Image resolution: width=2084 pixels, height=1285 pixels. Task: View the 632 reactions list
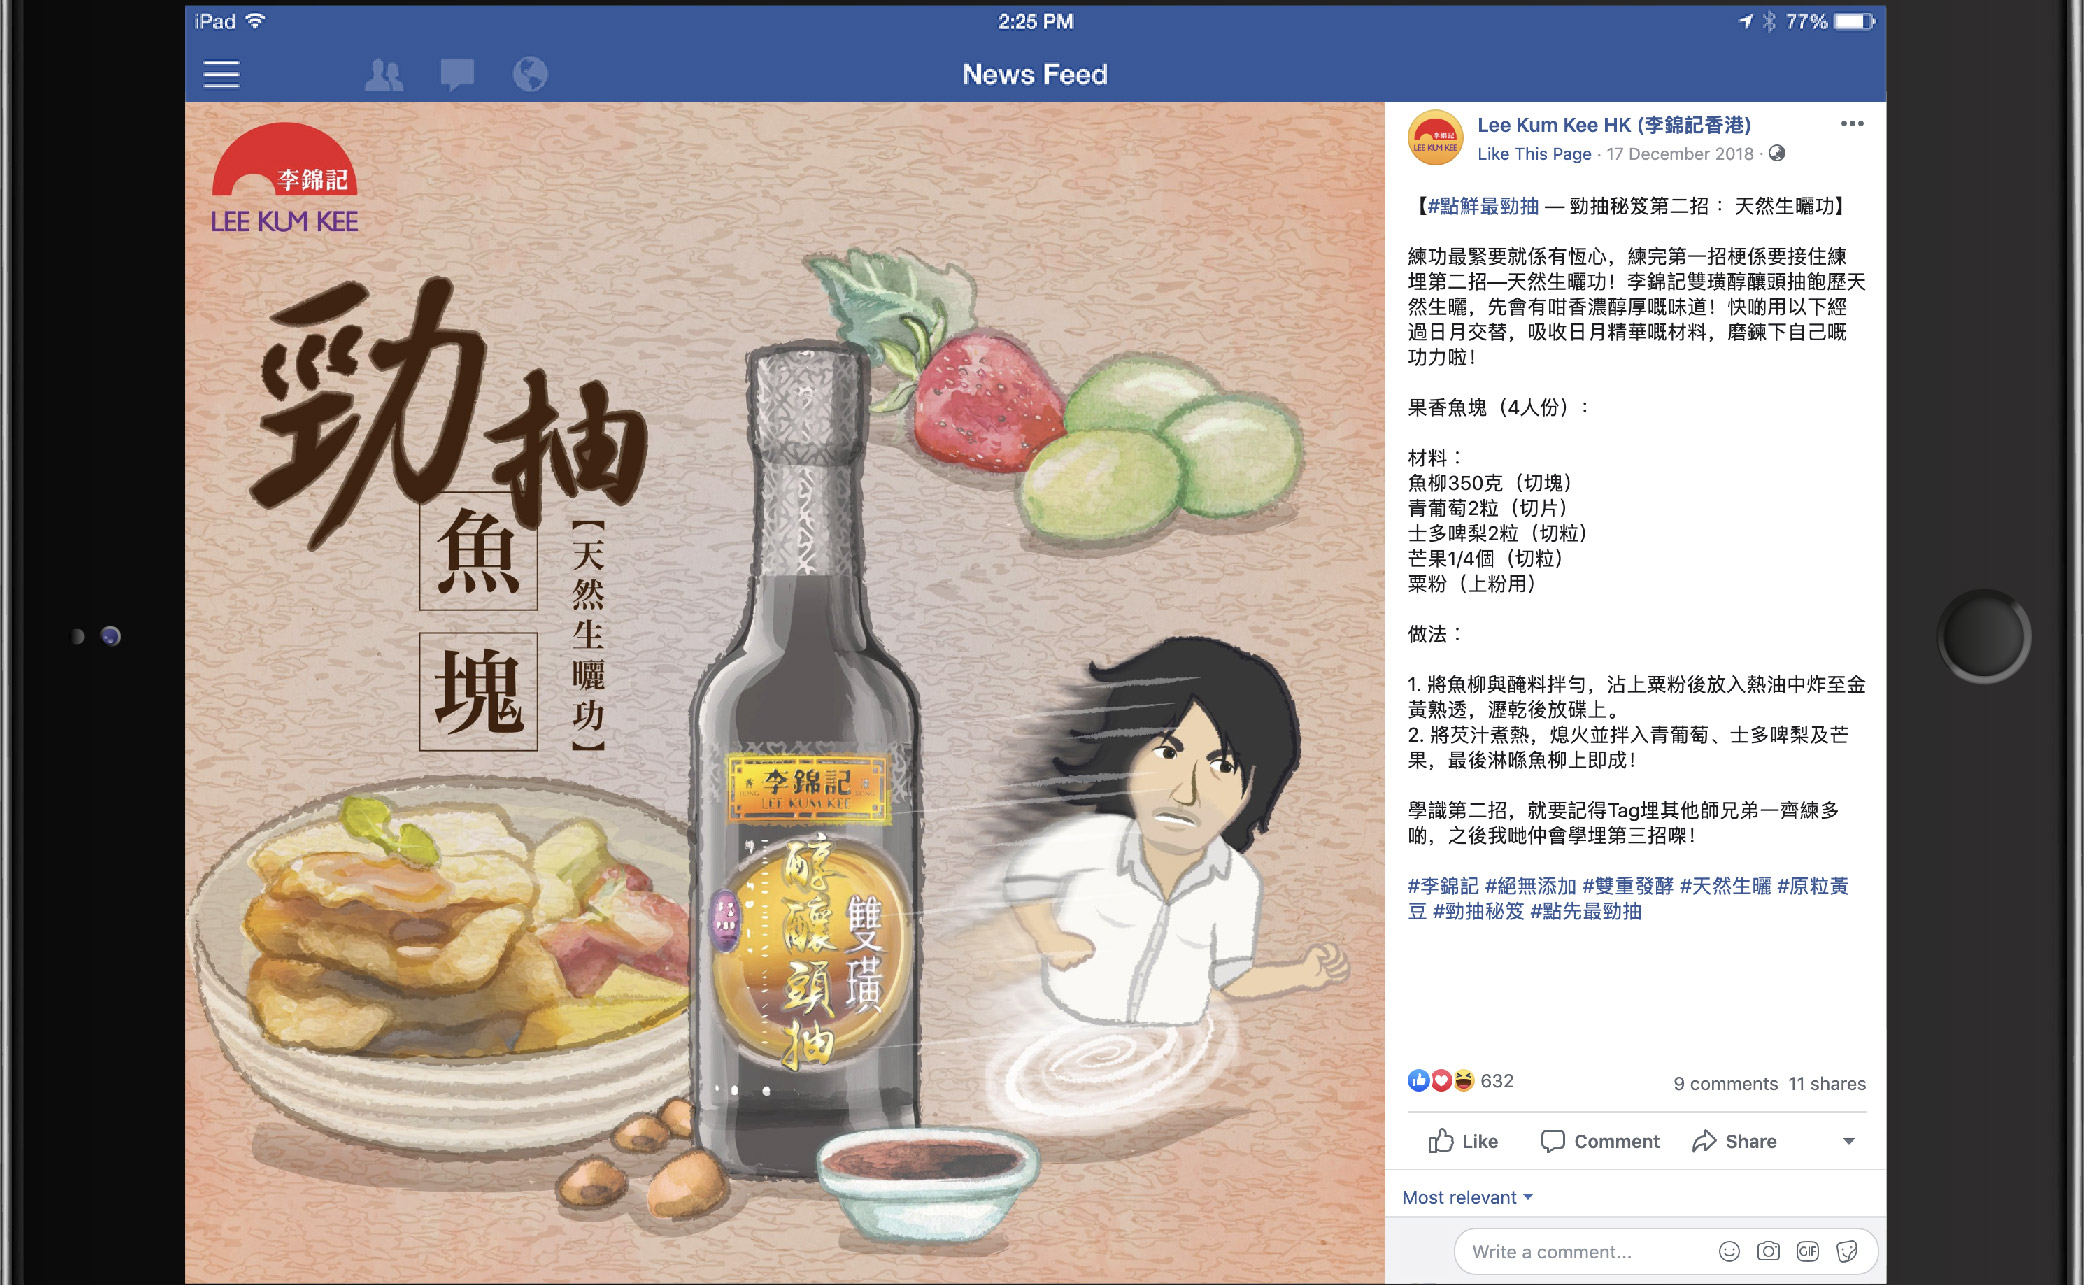pyautogui.click(x=1460, y=1081)
